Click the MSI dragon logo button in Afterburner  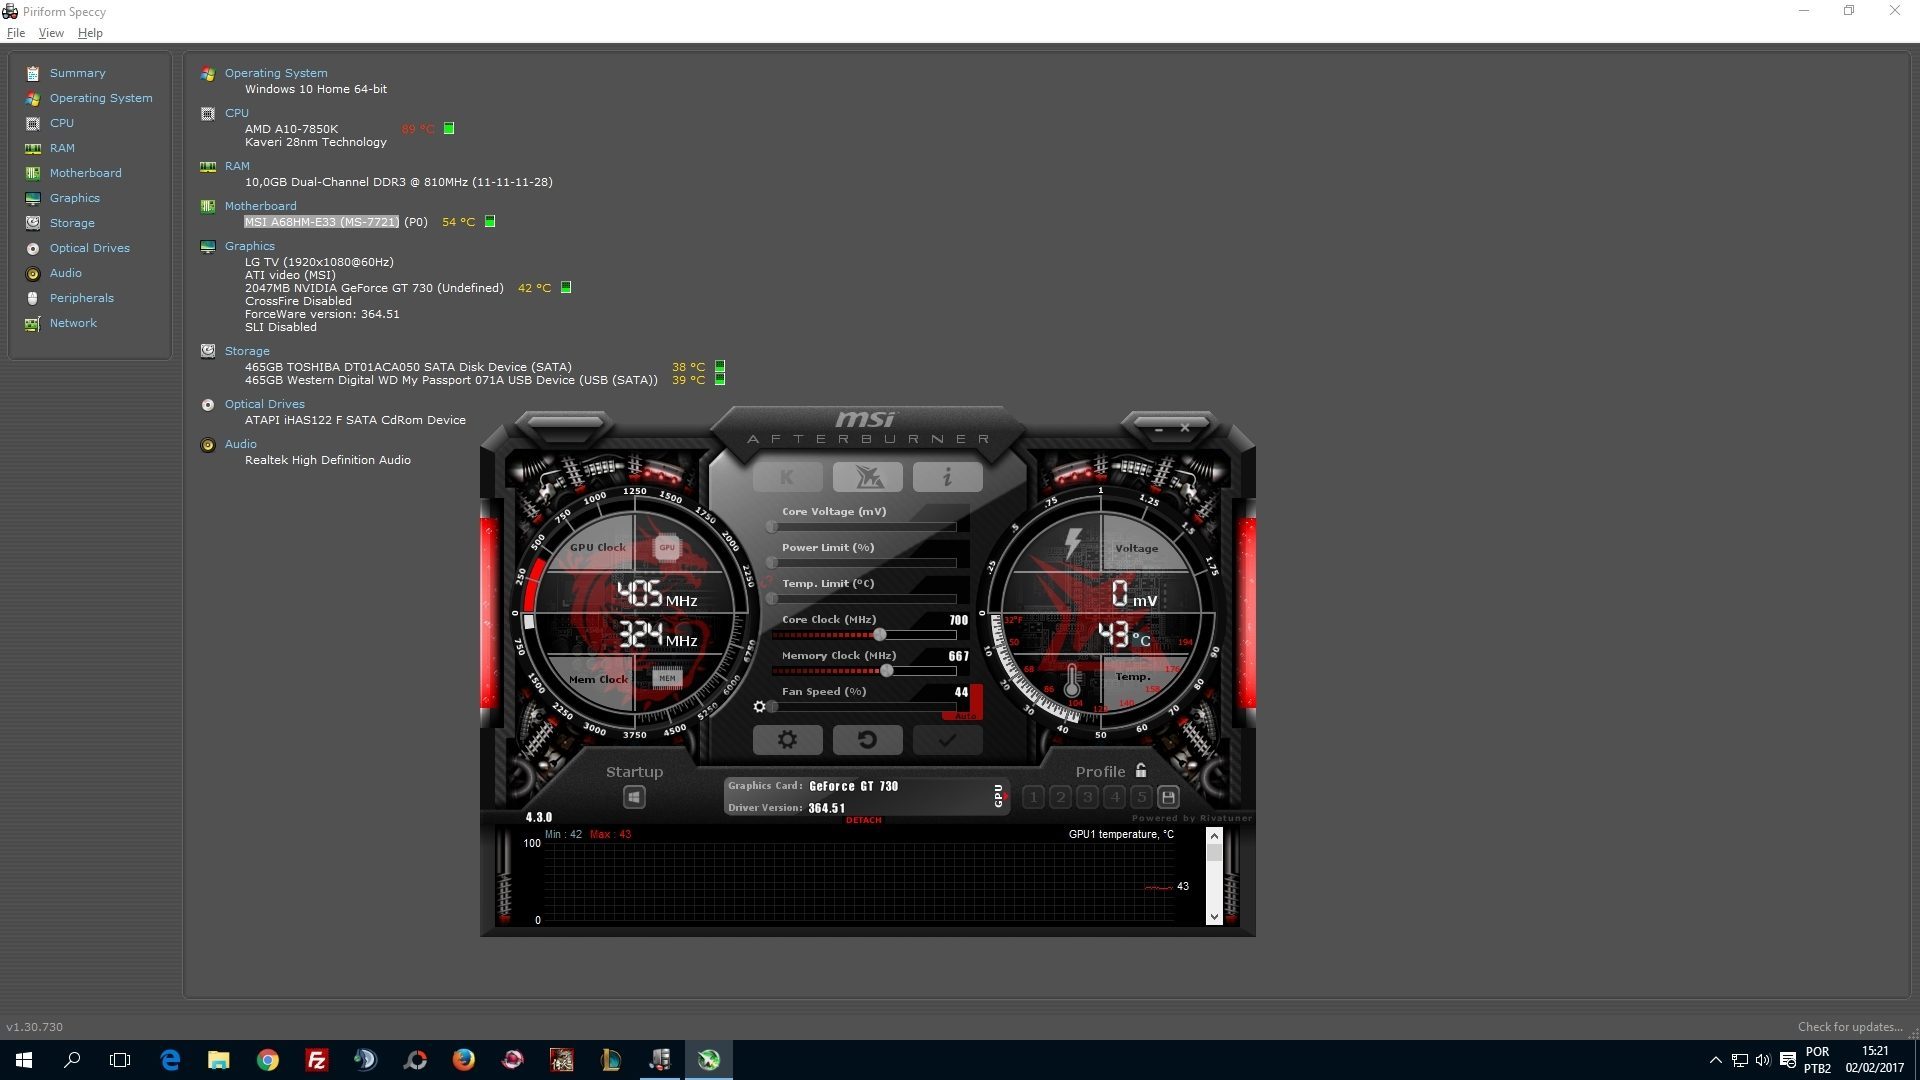point(867,478)
